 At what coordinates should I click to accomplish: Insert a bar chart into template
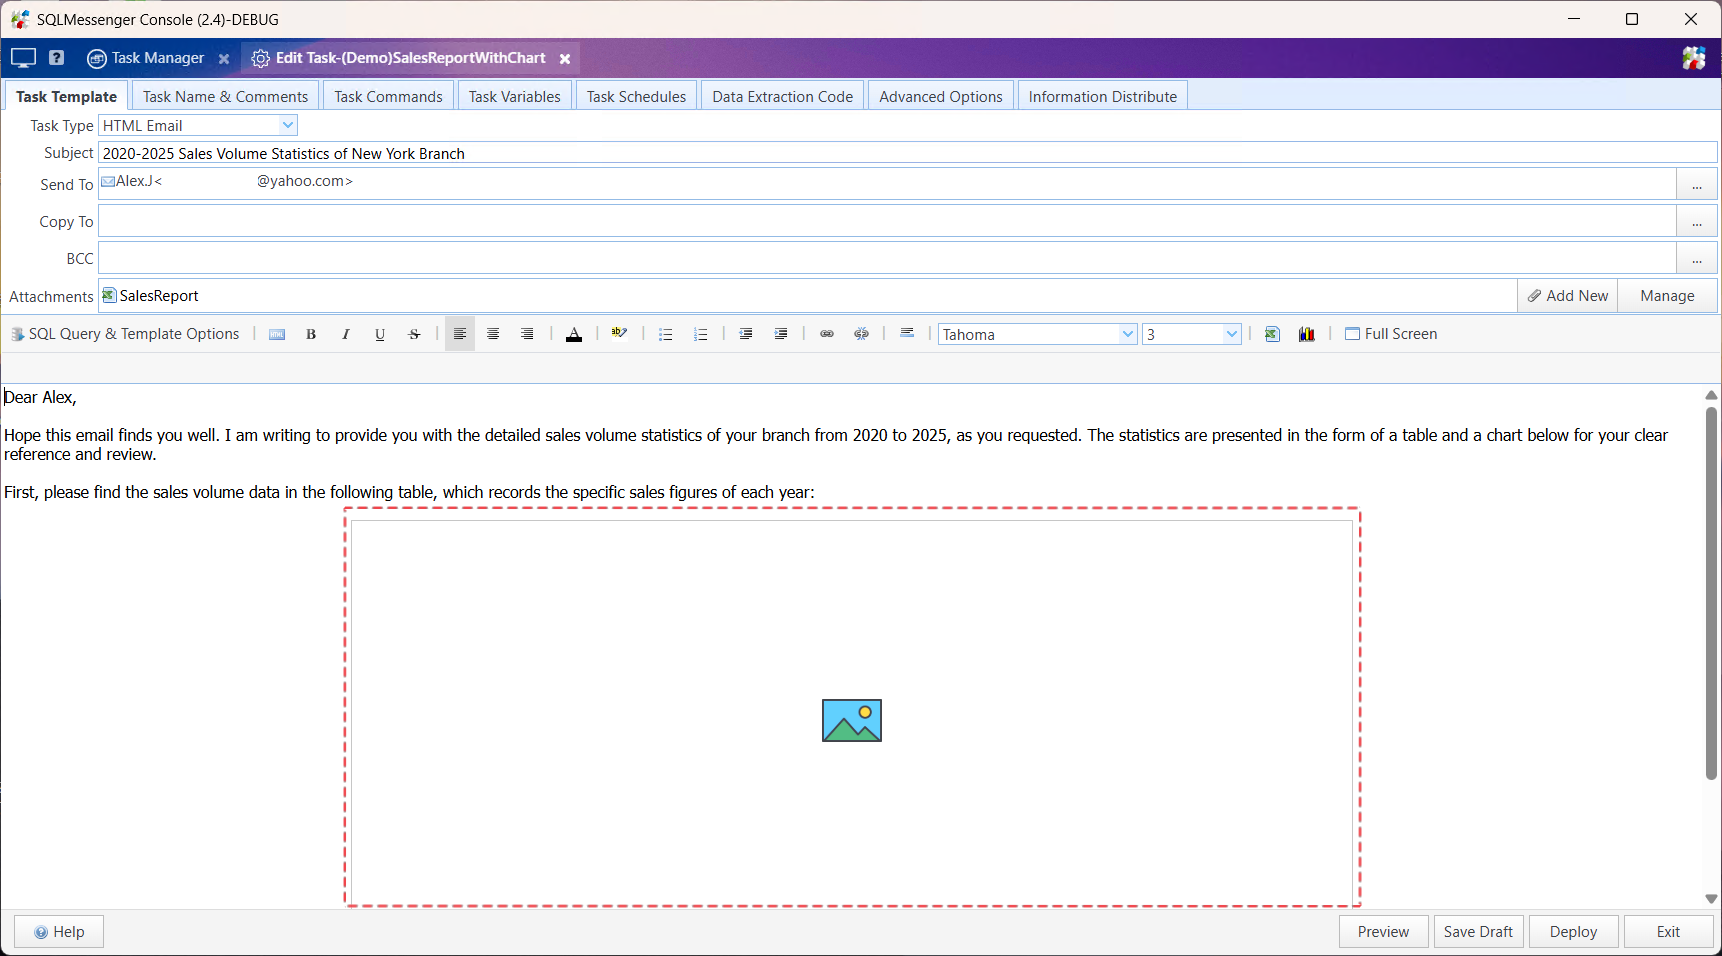1306,334
